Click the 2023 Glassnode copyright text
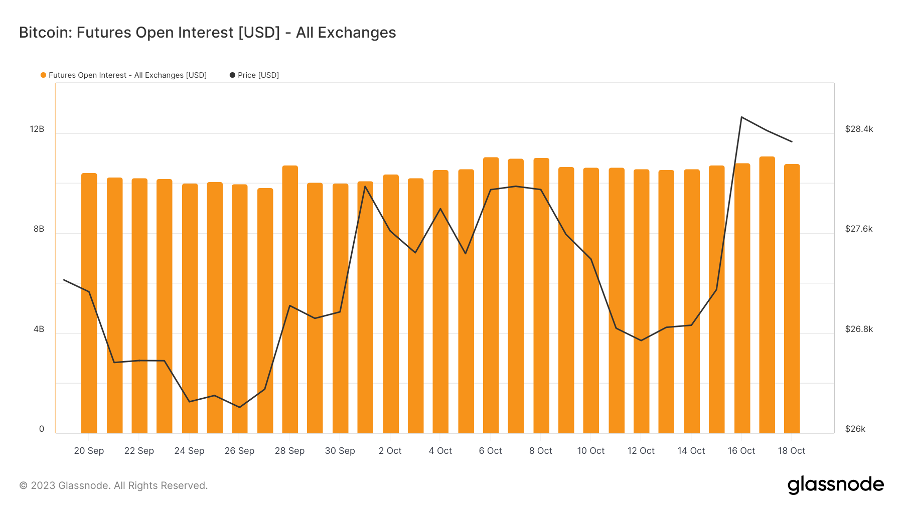 coord(113,486)
